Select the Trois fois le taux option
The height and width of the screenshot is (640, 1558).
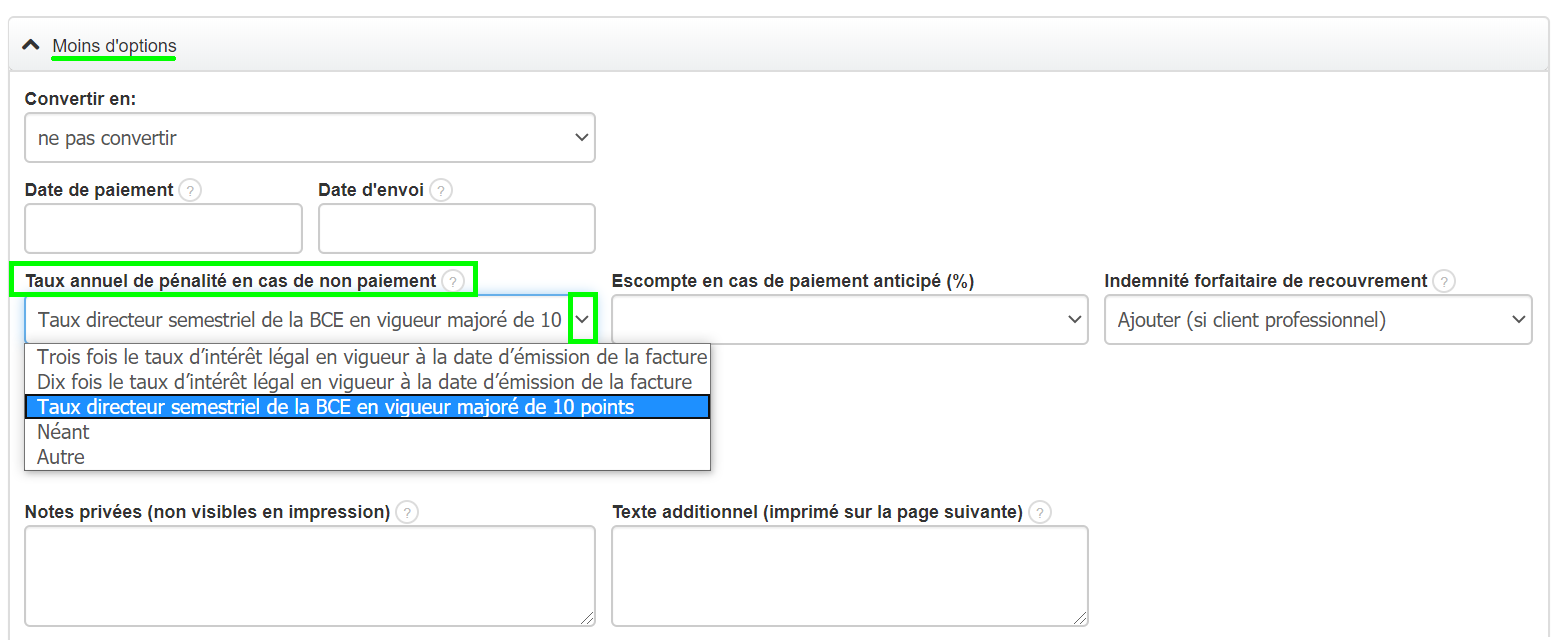point(370,356)
